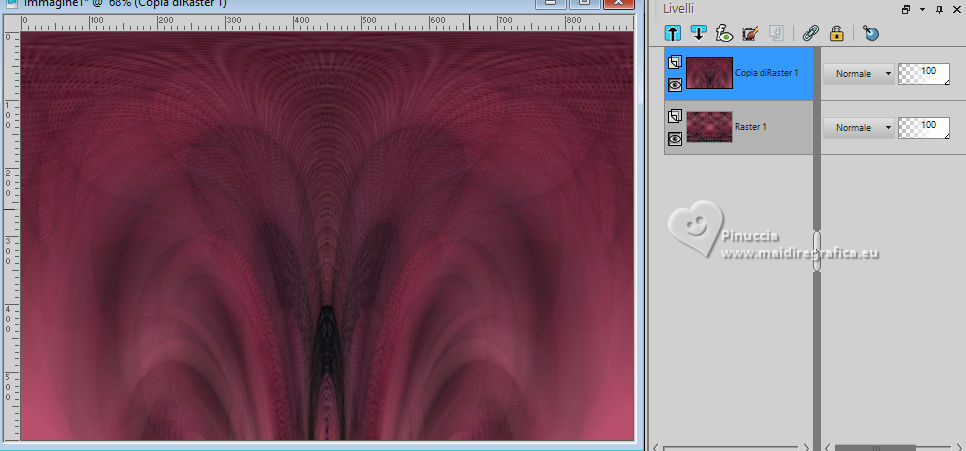Screen dimensions: 966x451
Task: Click the blue Livelli quick-options icon
Action: [x=871, y=33]
